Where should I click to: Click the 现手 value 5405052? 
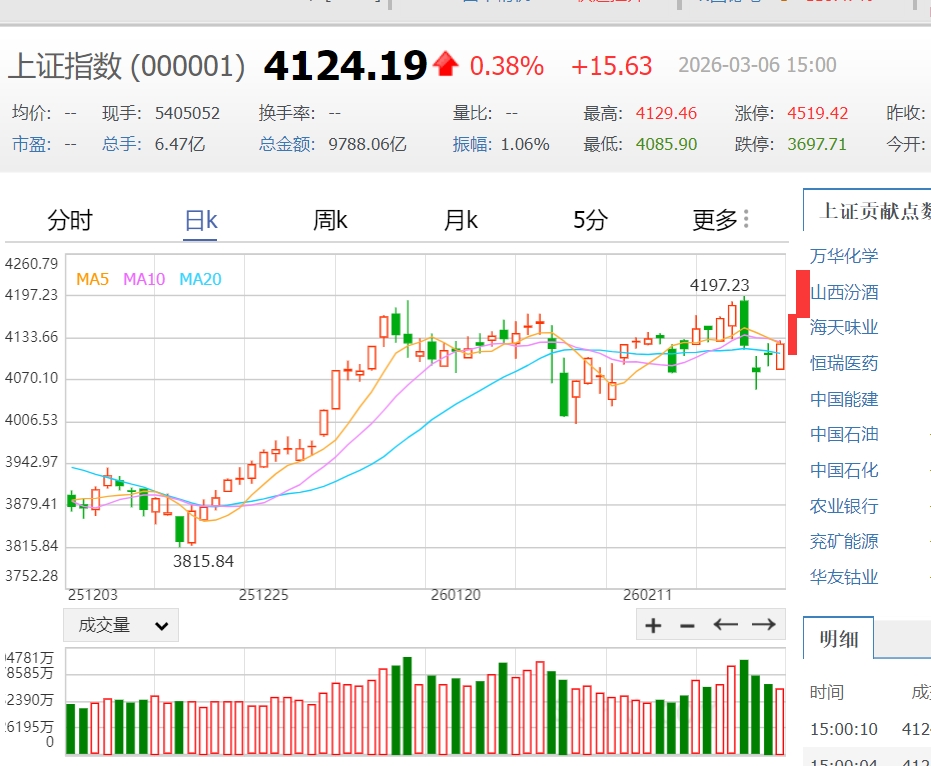[x=187, y=113]
